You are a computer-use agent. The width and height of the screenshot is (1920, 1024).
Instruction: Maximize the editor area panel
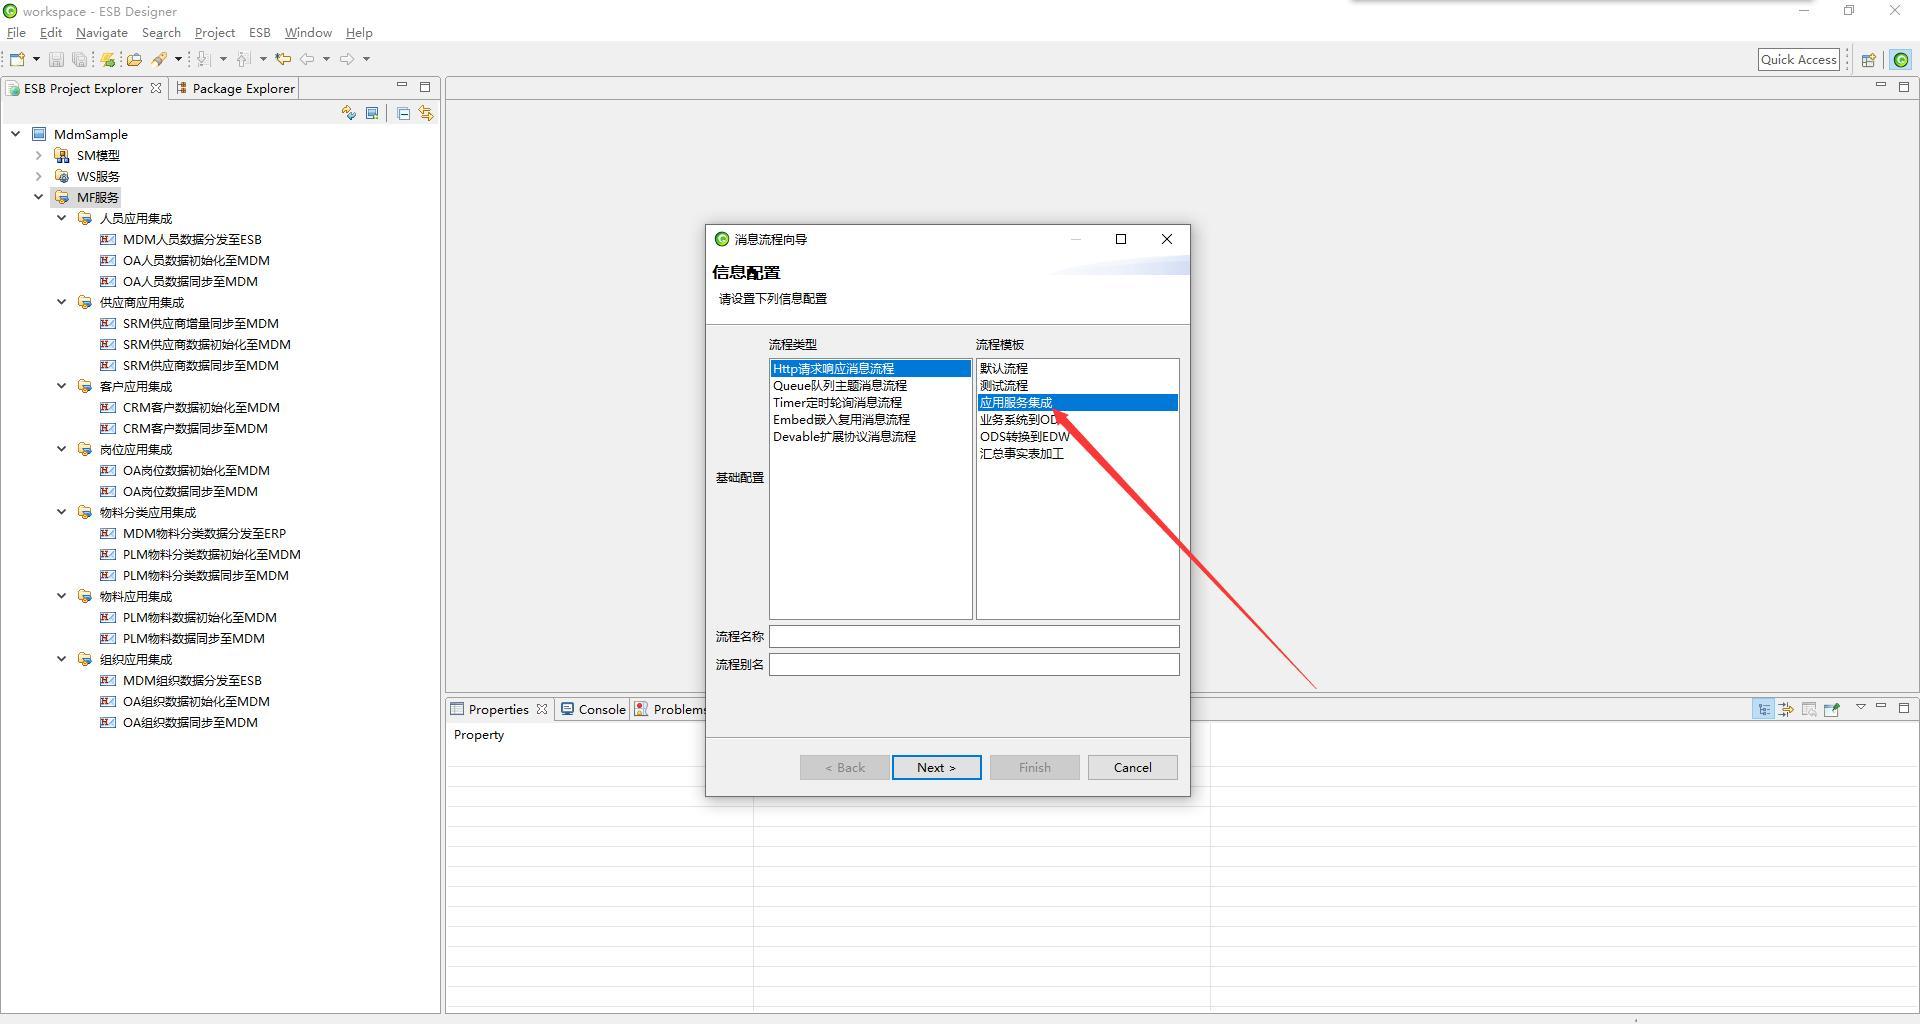point(1904,87)
